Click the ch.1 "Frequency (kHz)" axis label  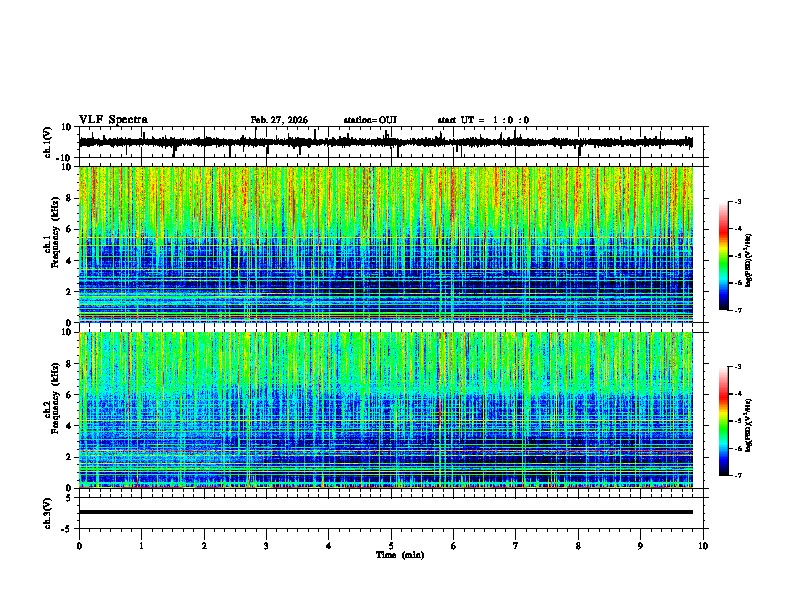point(55,232)
